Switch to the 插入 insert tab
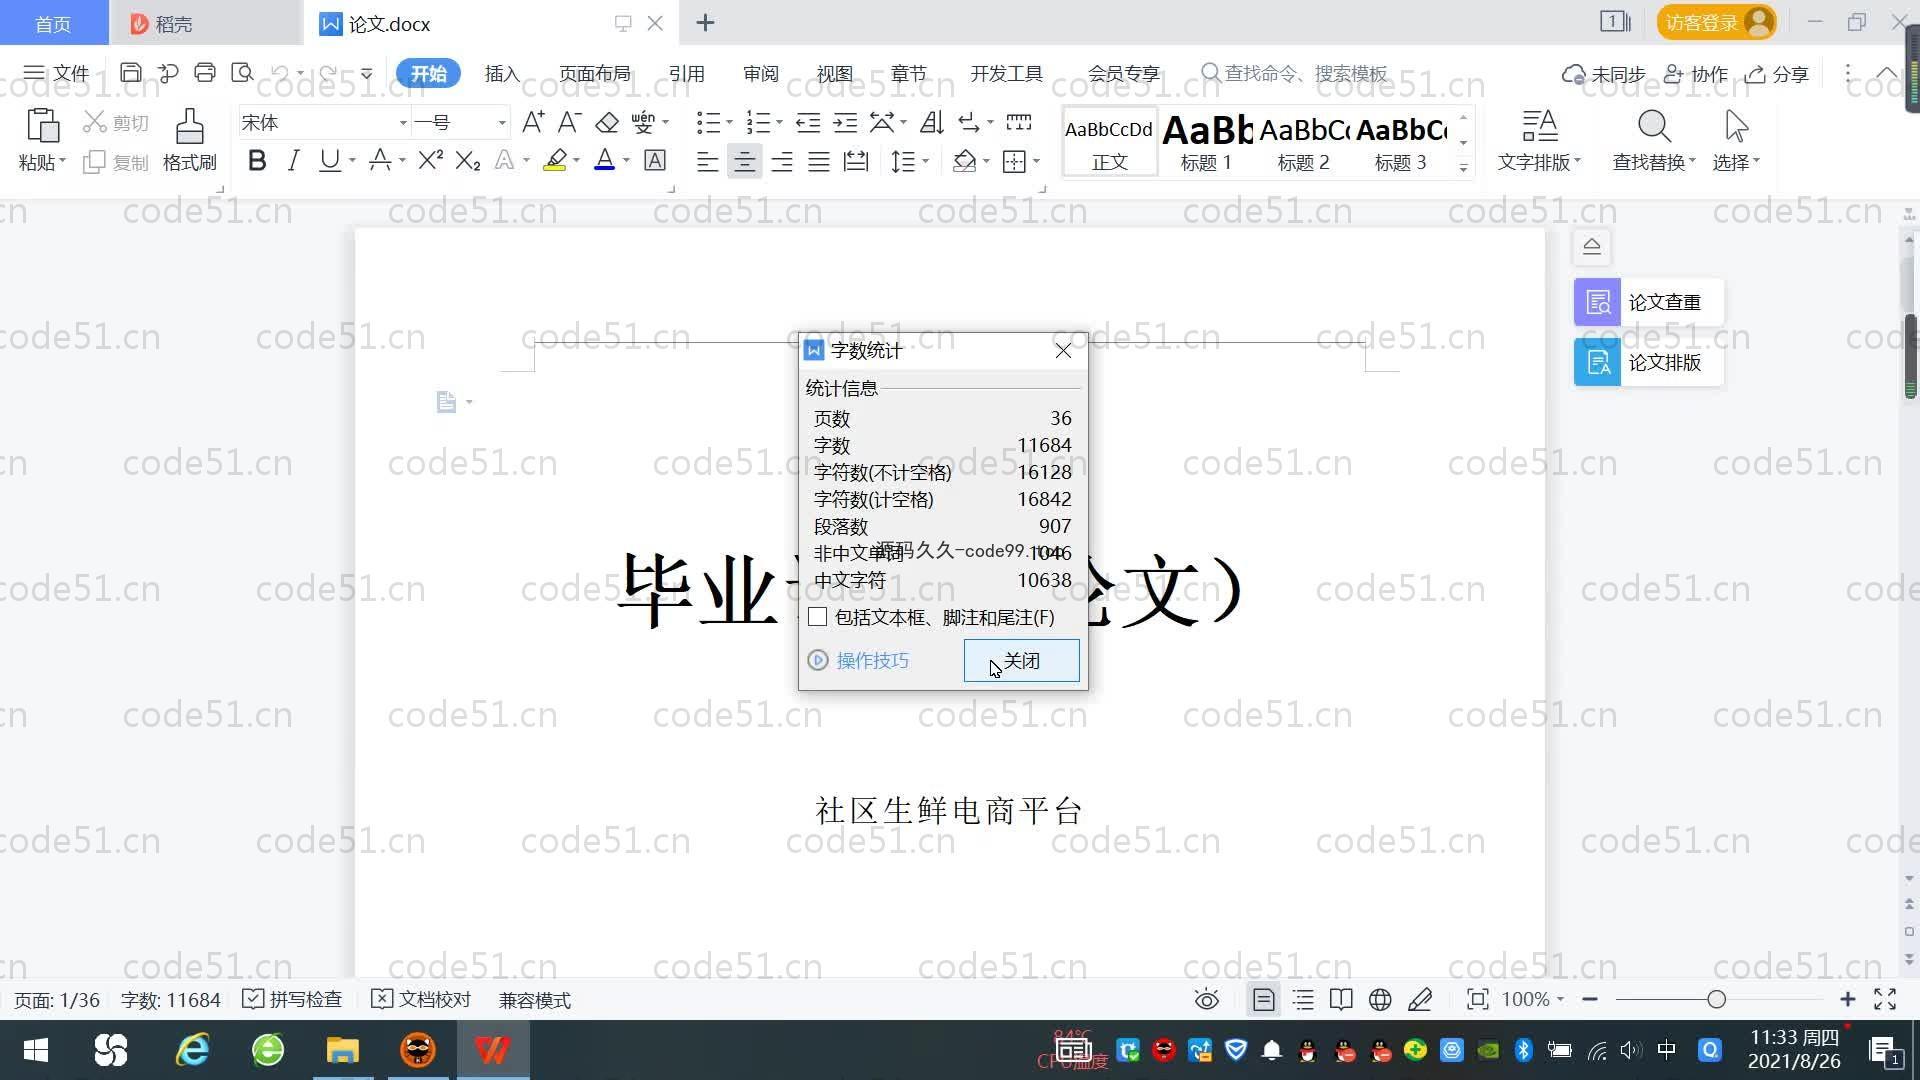The image size is (1920, 1080). [x=502, y=74]
